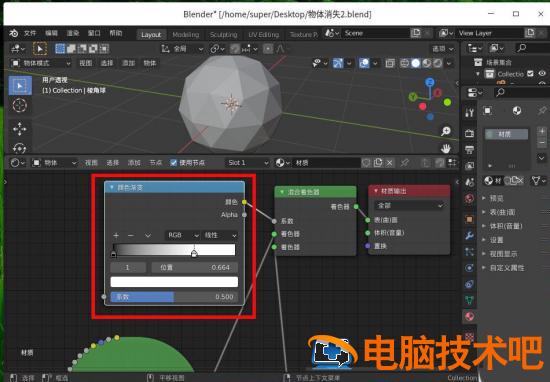Image resolution: width=550 pixels, height=382 pixels.
Task: Open the 物体模式 object mode dropdown
Action: coord(41,63)
